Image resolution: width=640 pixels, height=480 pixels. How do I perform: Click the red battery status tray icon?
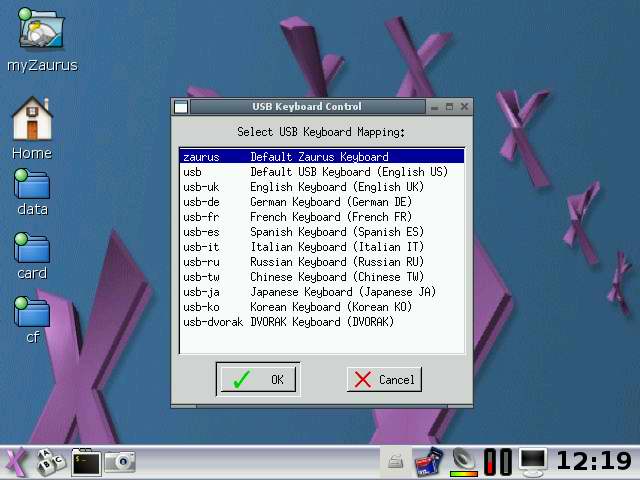tap(498, 461)
